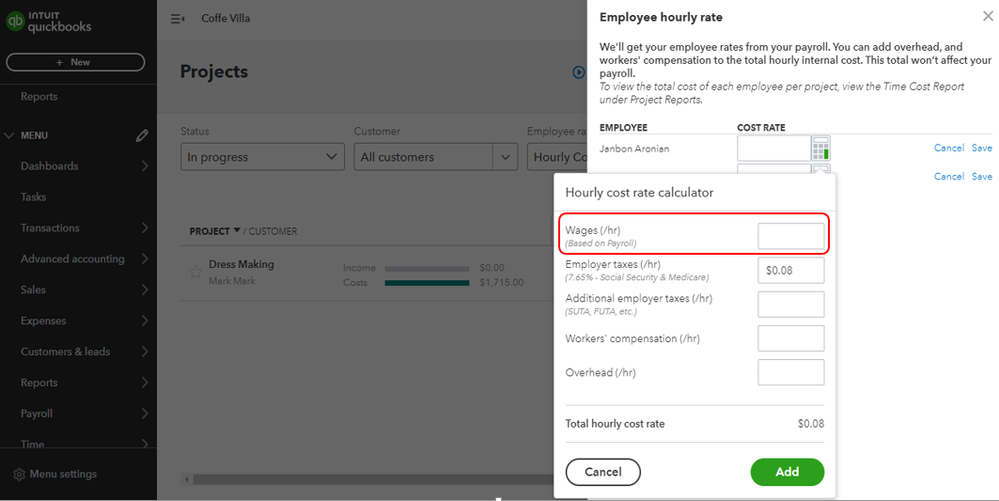Open the Status dropdown showing In progress
The height and width of the screenshot is (501, 999).
tap(263, 157)
